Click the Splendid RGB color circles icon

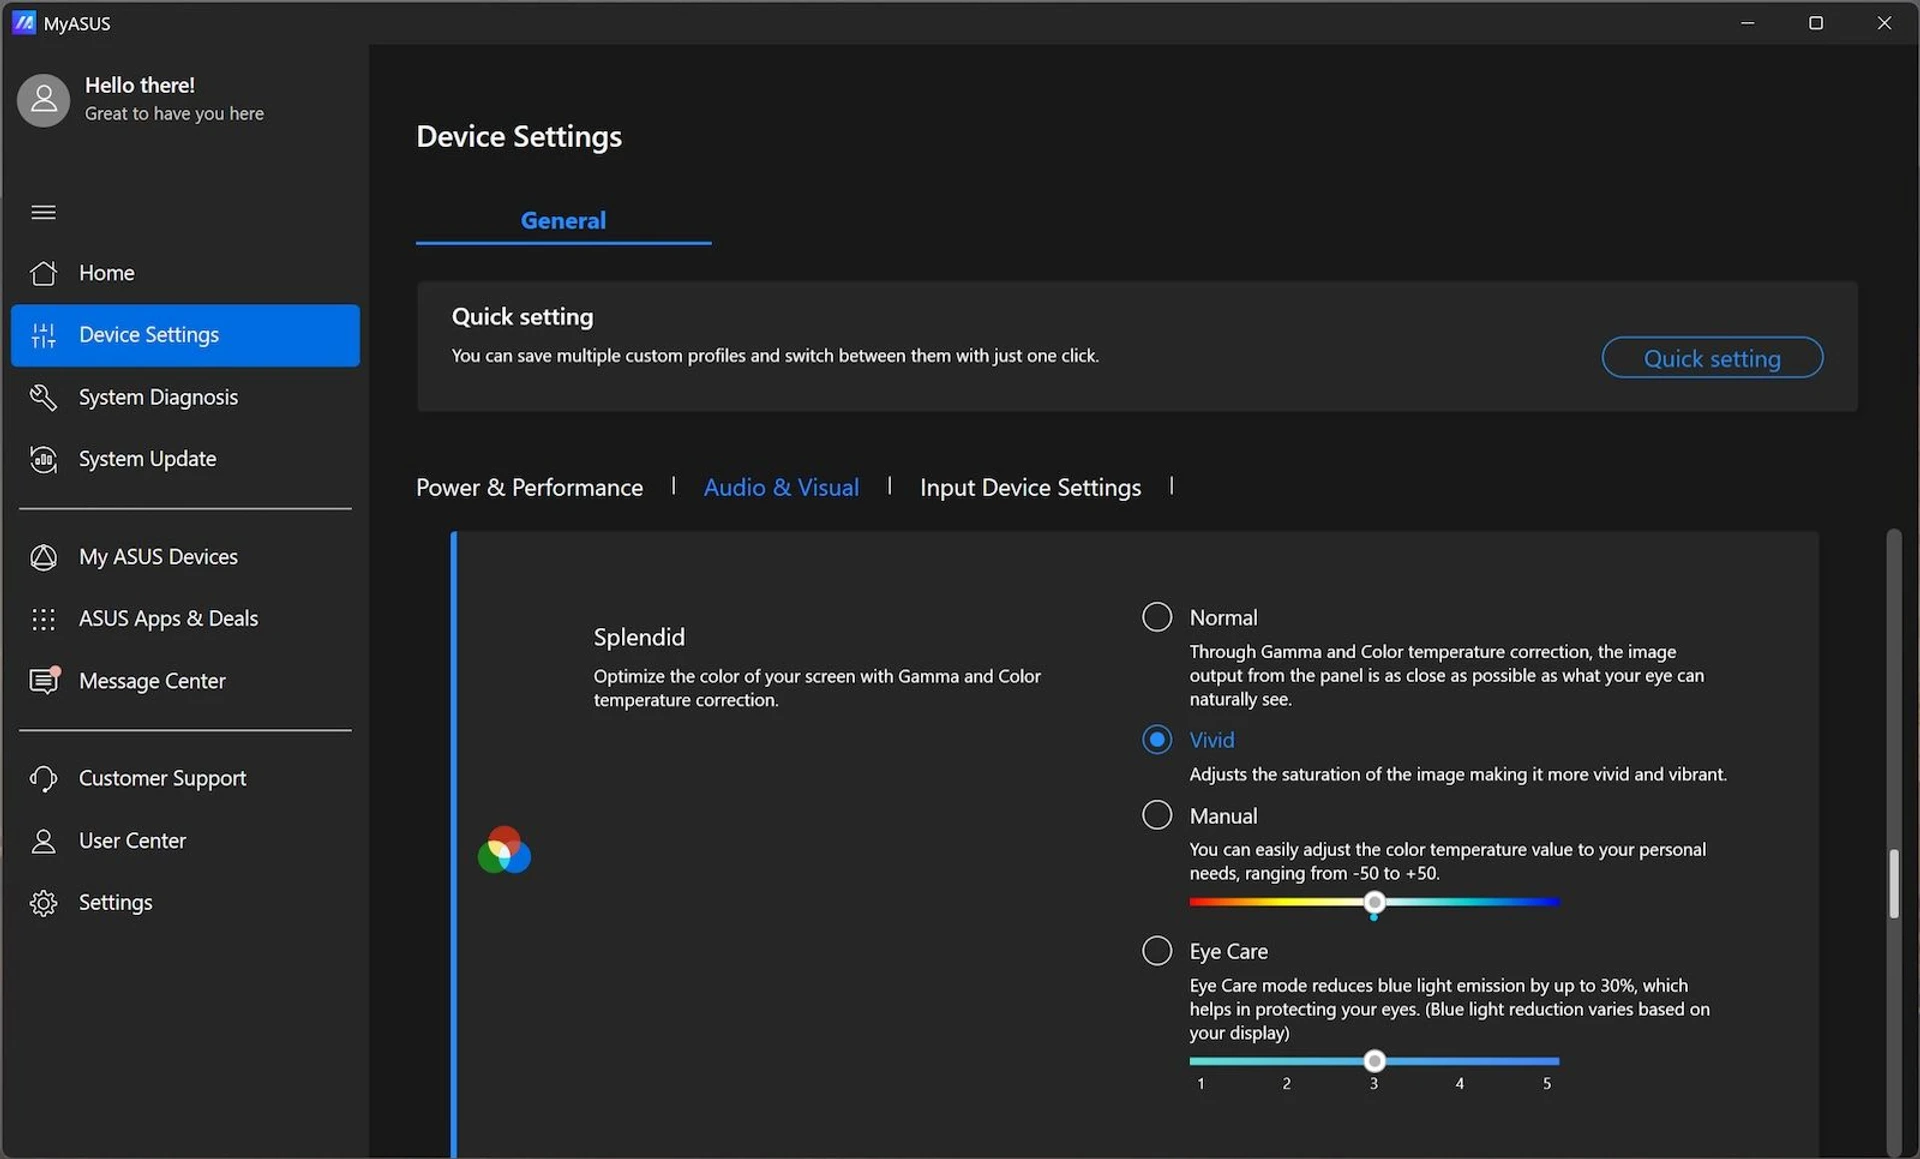[504, 850]
